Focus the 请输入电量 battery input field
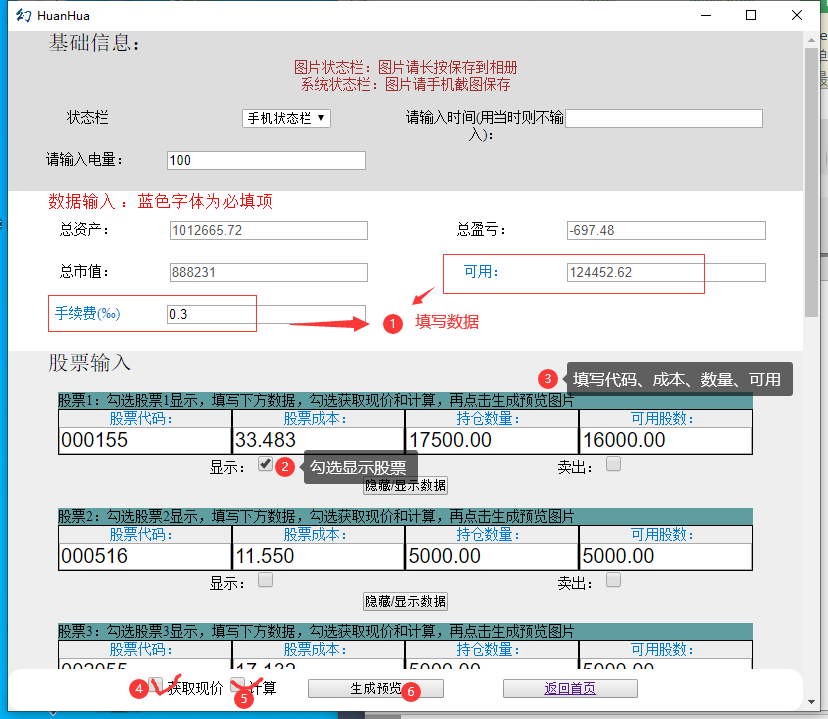This screenshot has height=719, width=828. pos(266,161)
